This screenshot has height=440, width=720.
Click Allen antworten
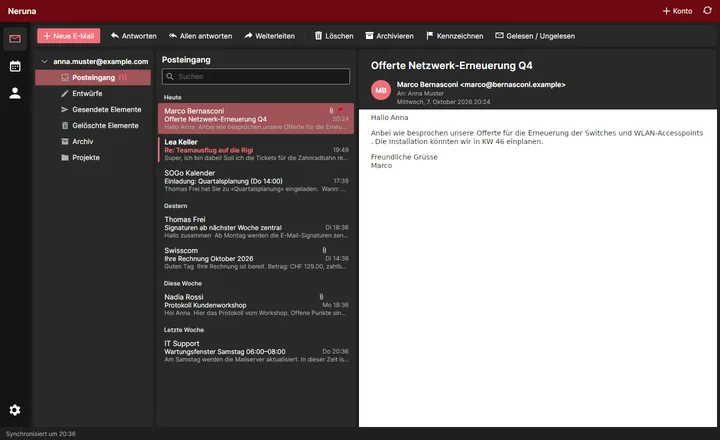[x=200, y=36]
